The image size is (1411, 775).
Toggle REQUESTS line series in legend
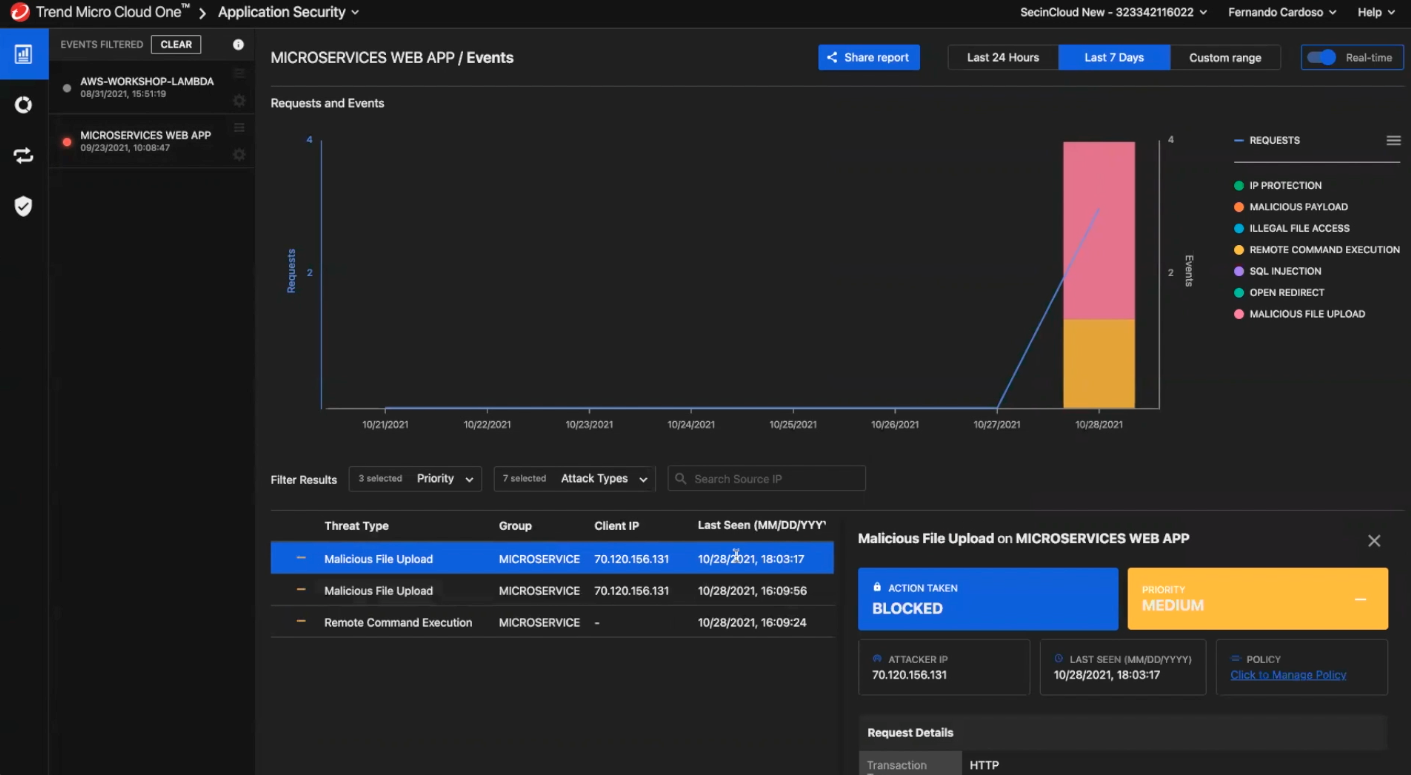(x=1267, y=141)
